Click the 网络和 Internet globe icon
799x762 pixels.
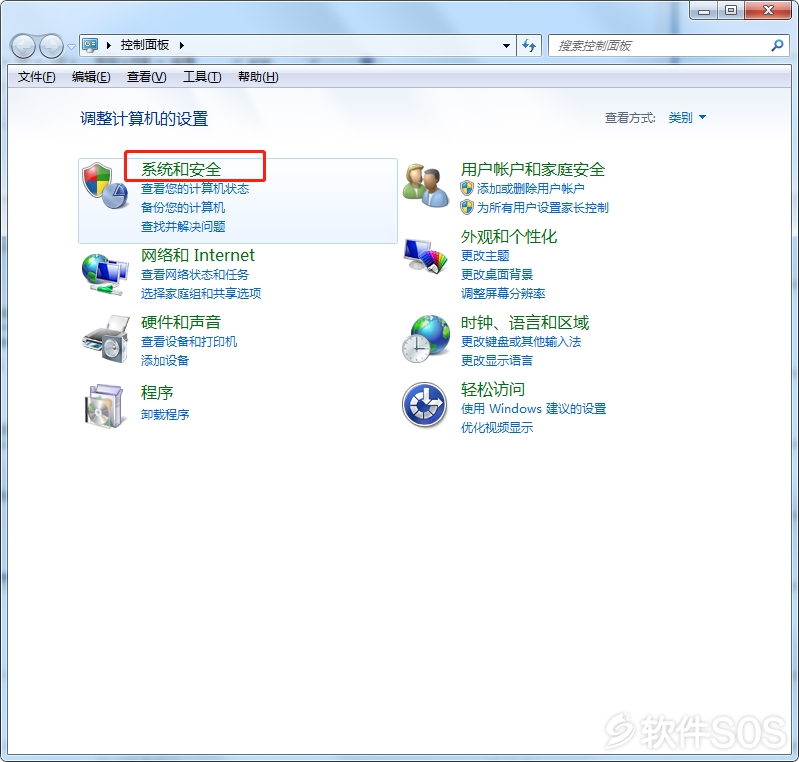[105, 274]
